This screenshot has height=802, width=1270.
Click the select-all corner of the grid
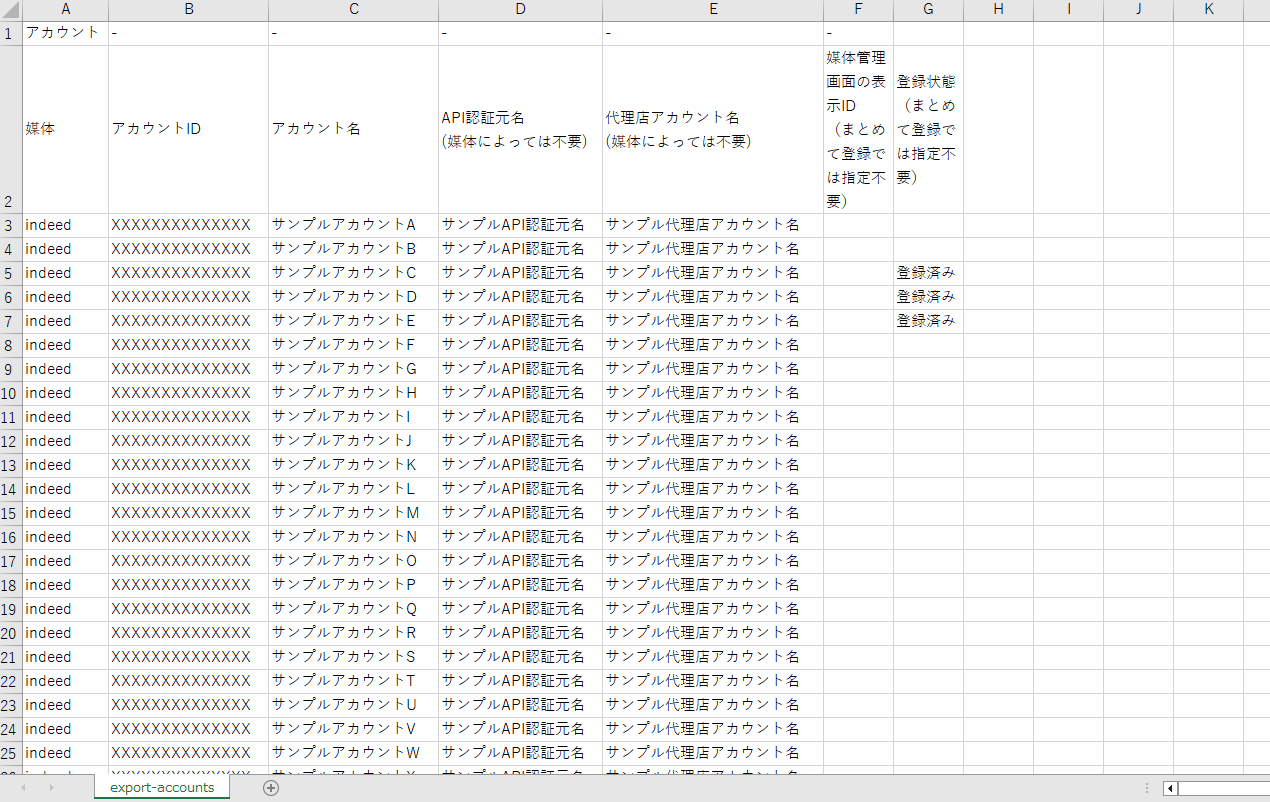(11, 10)
